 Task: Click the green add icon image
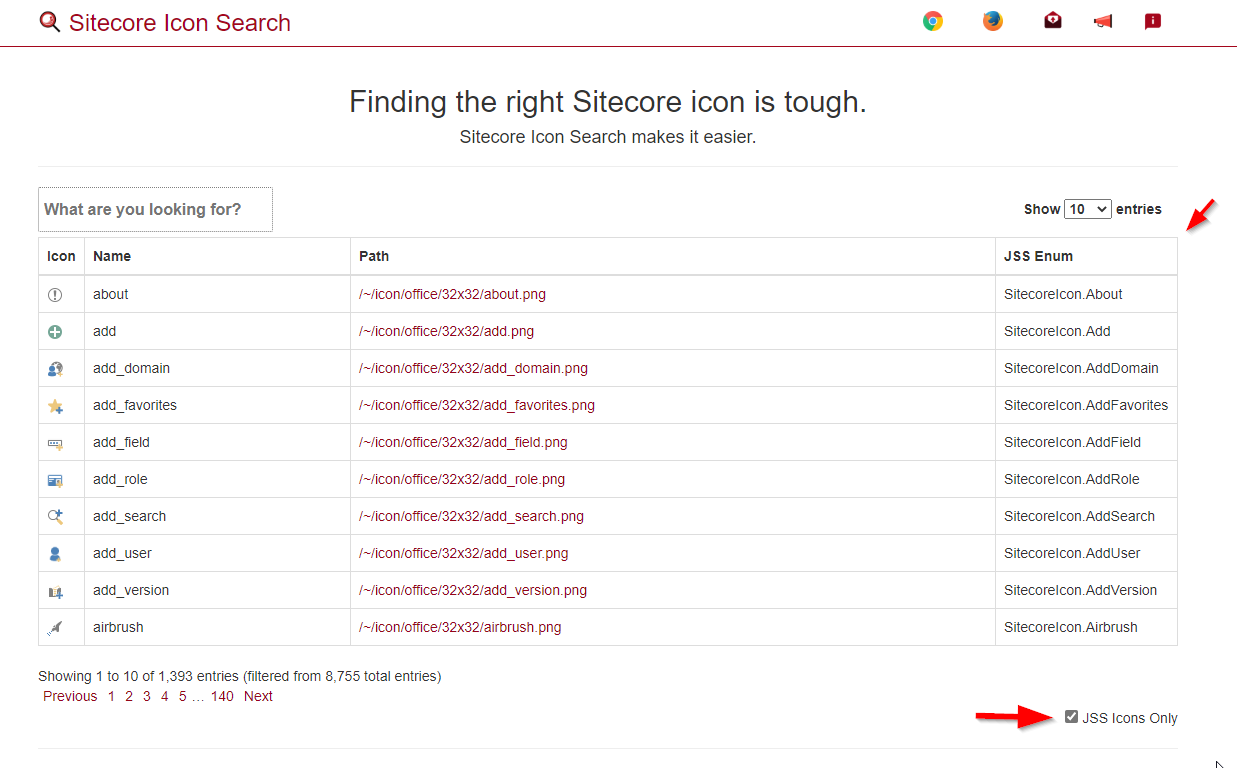[x=55, y=332]
